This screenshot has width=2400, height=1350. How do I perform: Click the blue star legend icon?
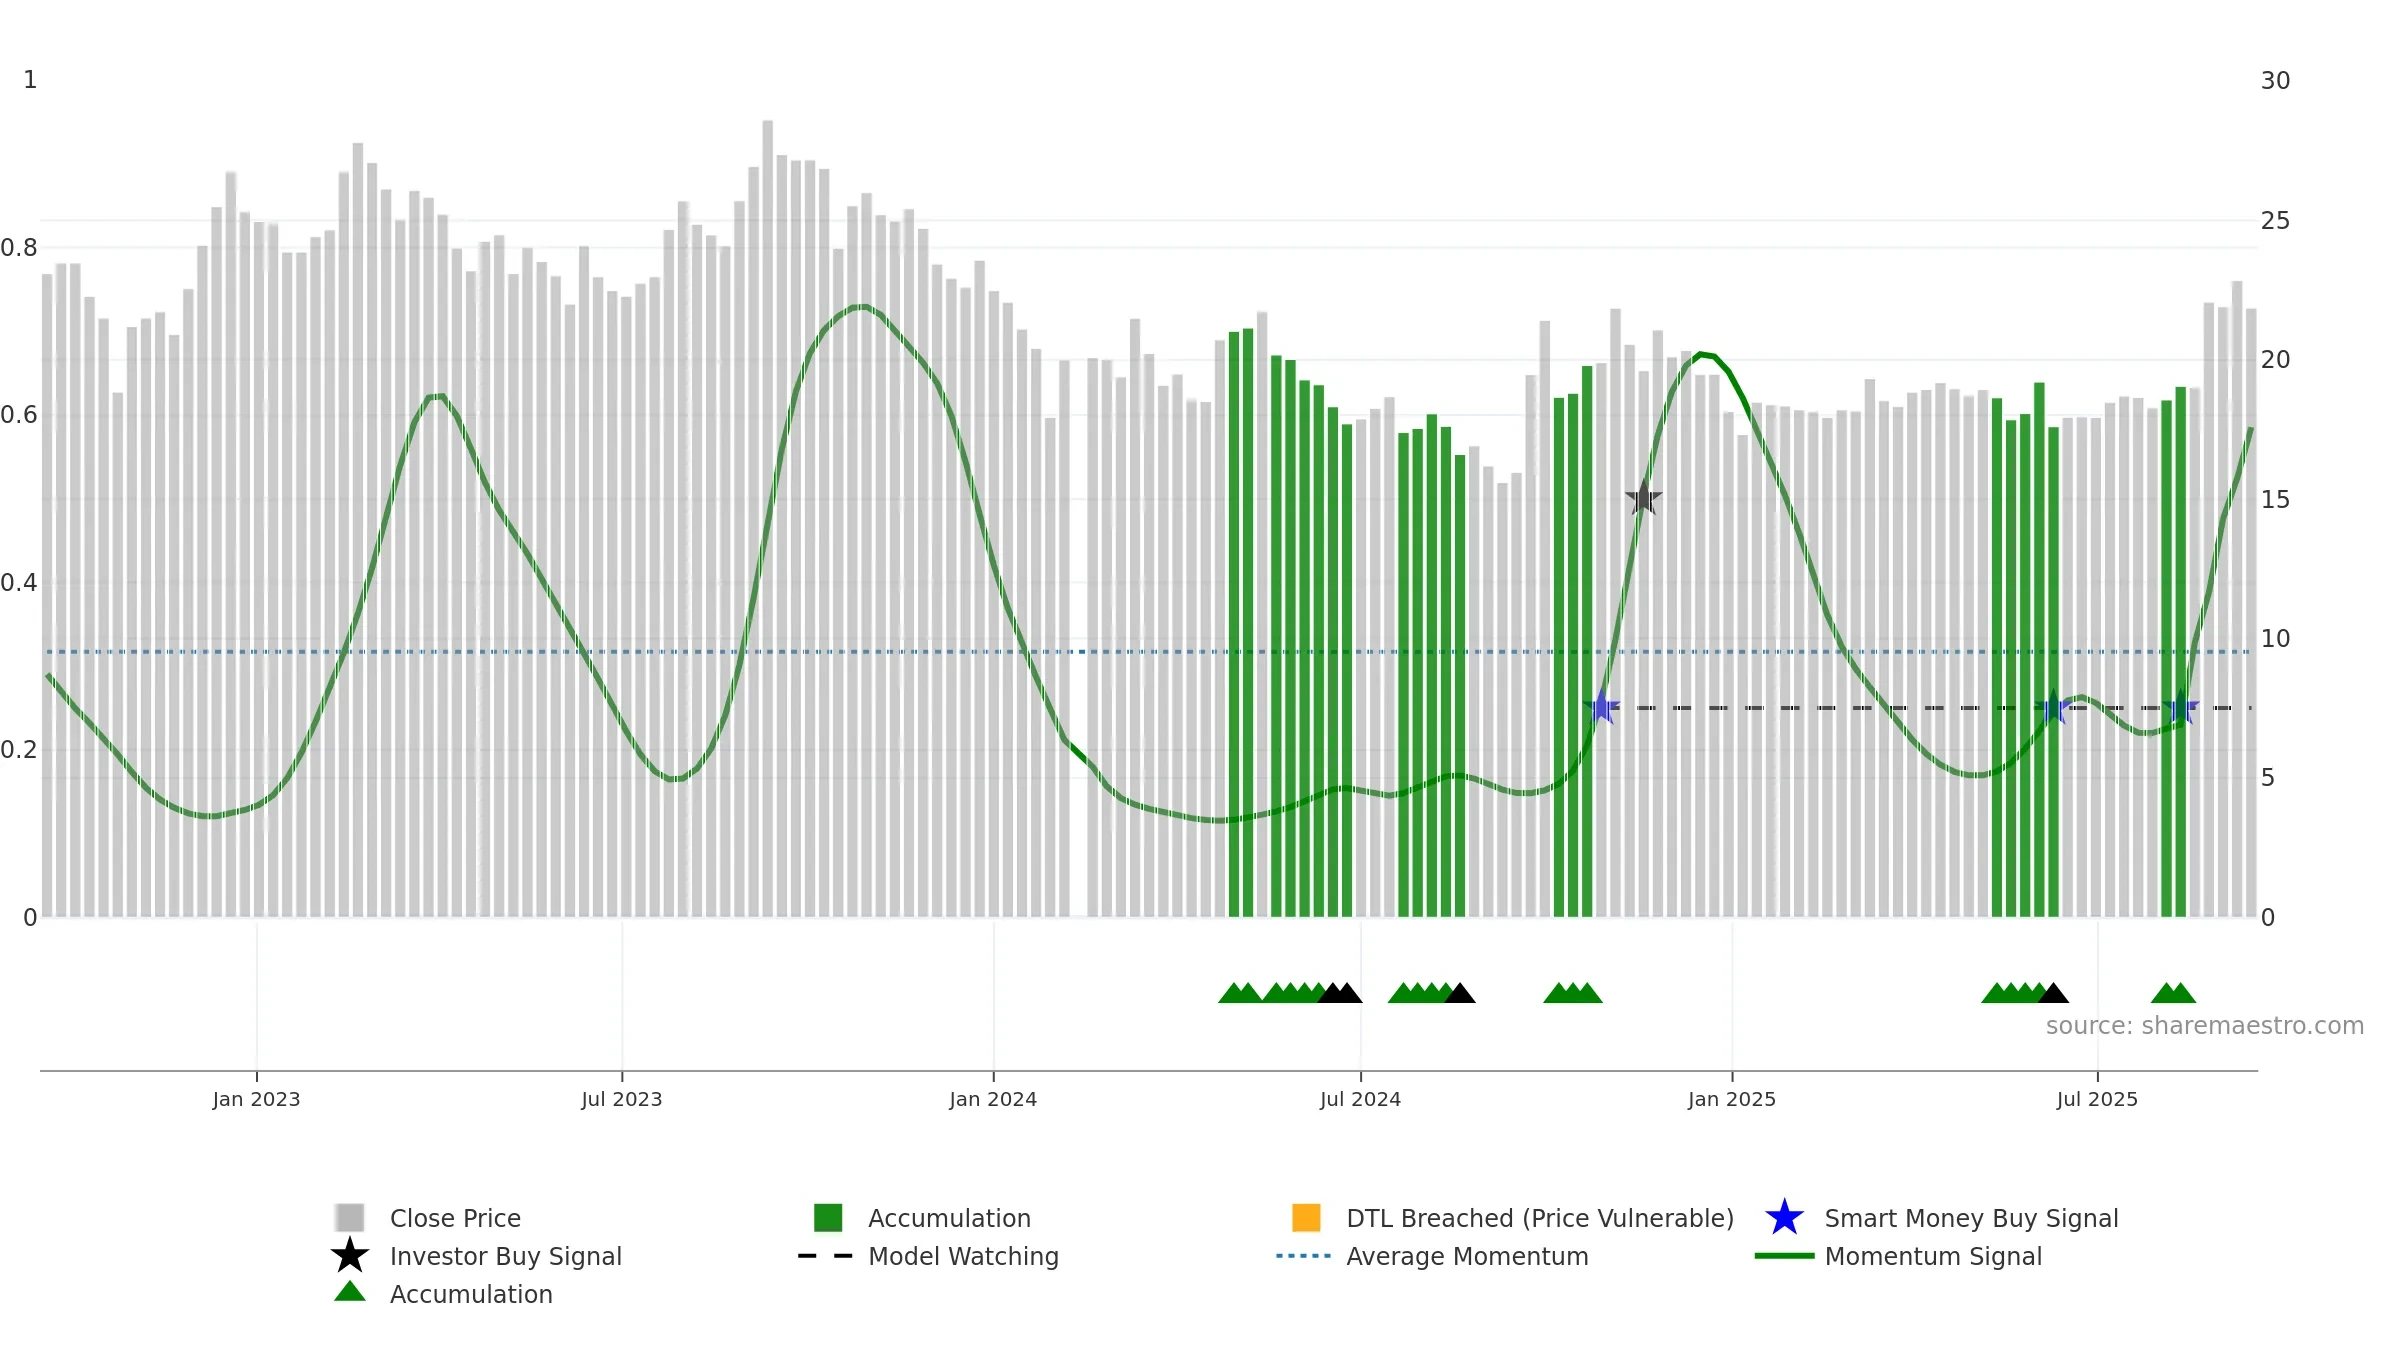[x=1784, y=1217]
